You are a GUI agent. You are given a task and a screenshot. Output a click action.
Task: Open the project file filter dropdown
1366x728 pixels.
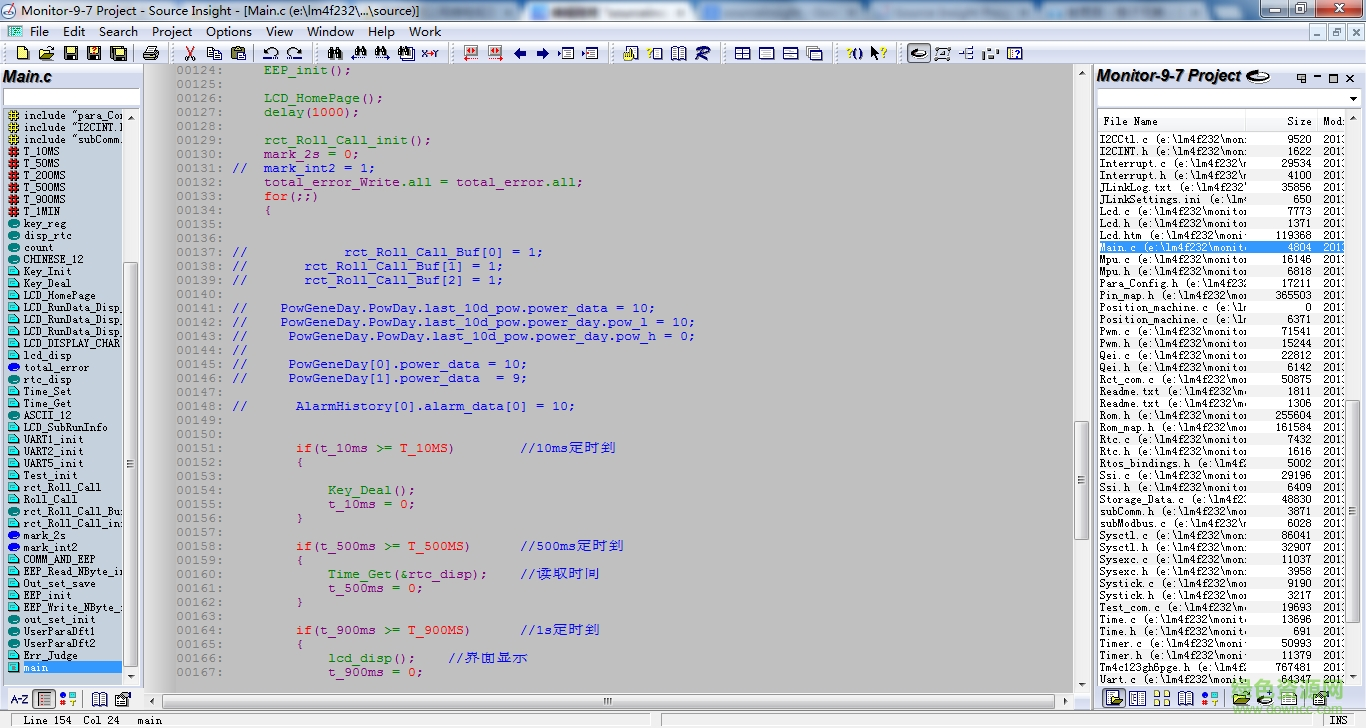[x=1353, y=99]
